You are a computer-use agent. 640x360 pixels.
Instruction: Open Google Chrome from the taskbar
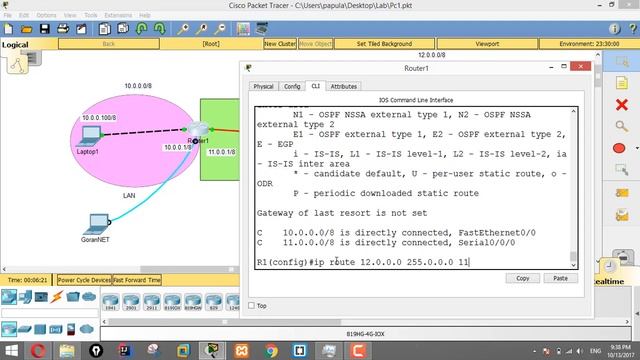[271, 351]
